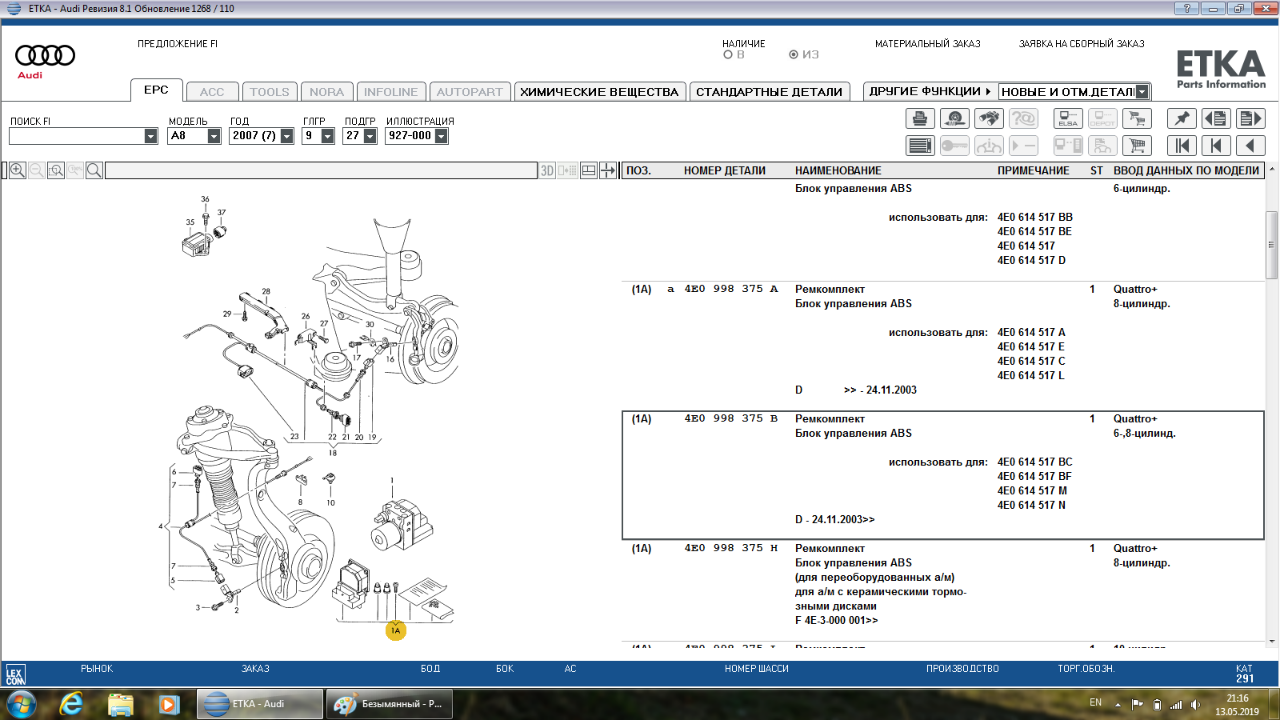
Task: Switch to the NORA tab
Action: (326, 91)
